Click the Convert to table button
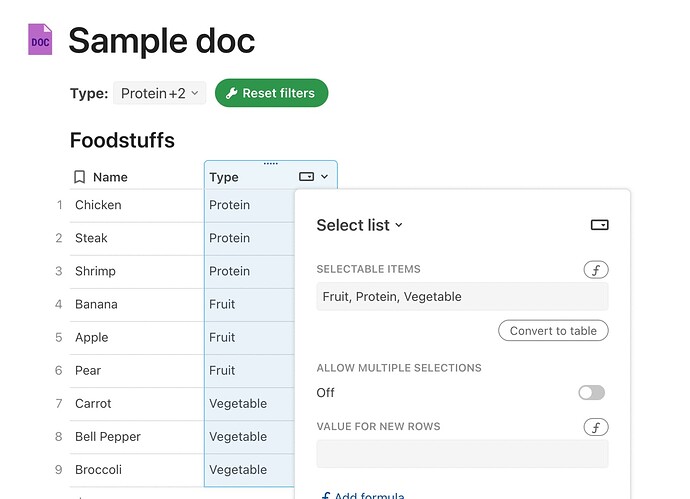Image resolution: width=690 pixels, height=499 pixels. point(553,331)
